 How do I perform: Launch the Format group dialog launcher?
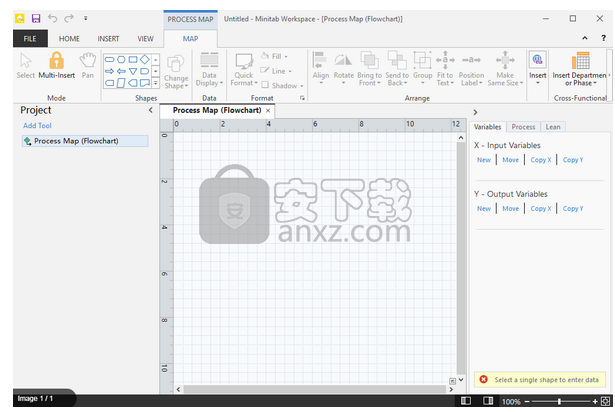[x=302, y=98]
